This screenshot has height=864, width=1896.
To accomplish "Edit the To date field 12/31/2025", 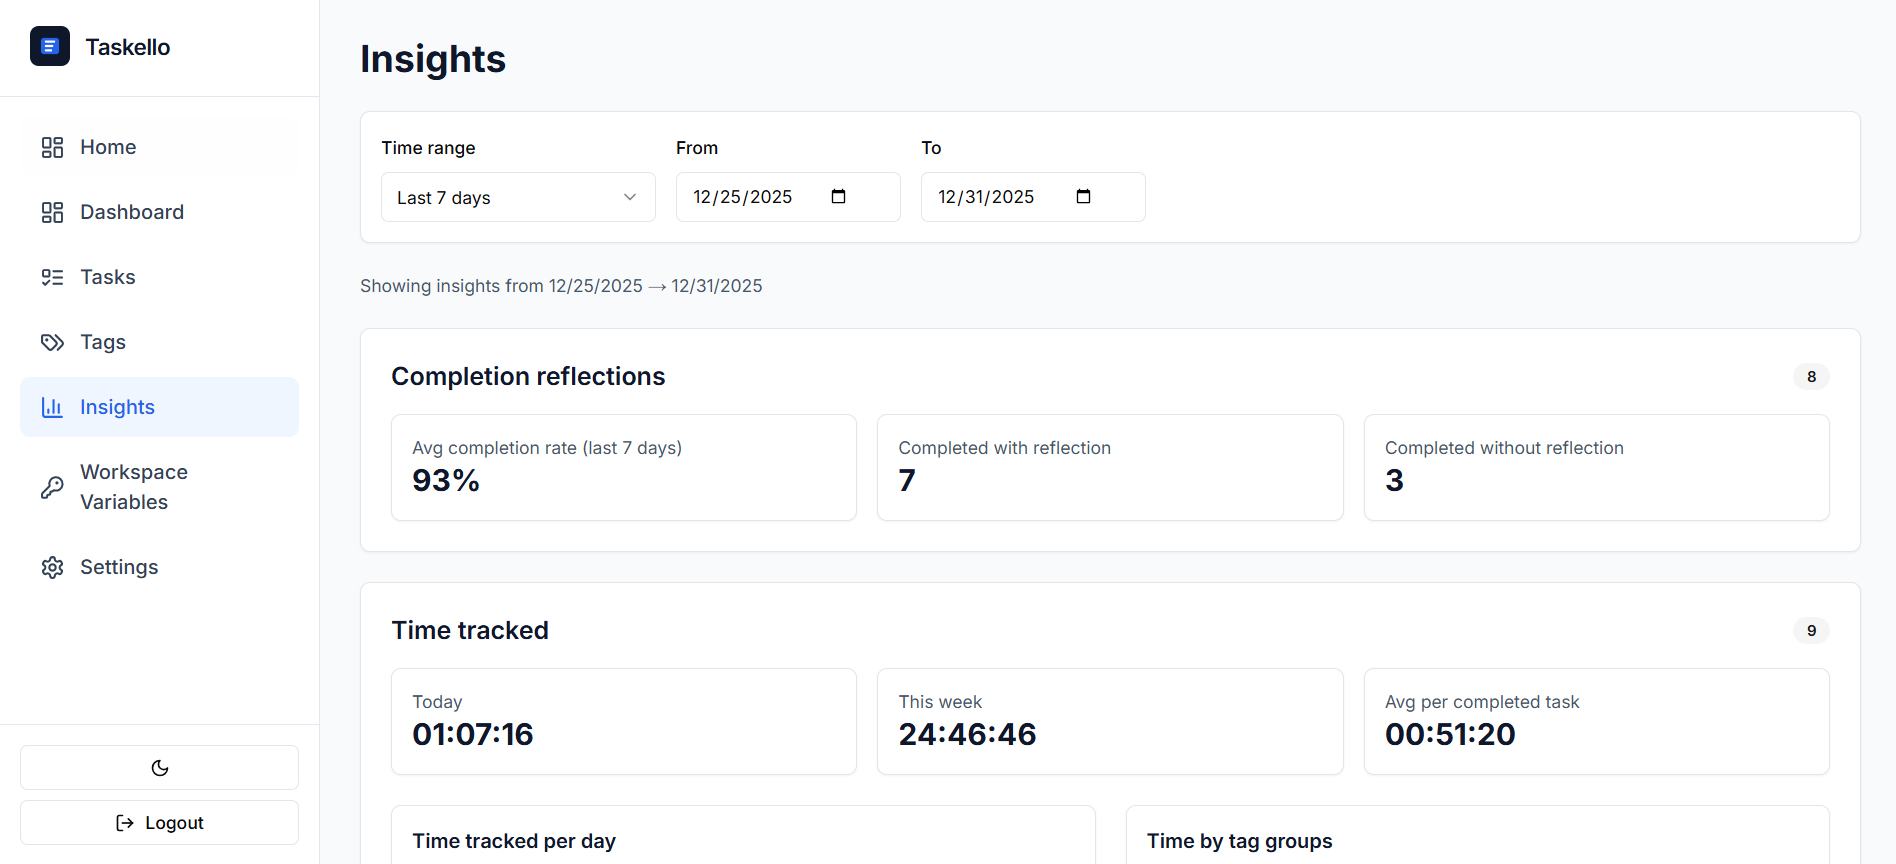I will point(1033,197).
